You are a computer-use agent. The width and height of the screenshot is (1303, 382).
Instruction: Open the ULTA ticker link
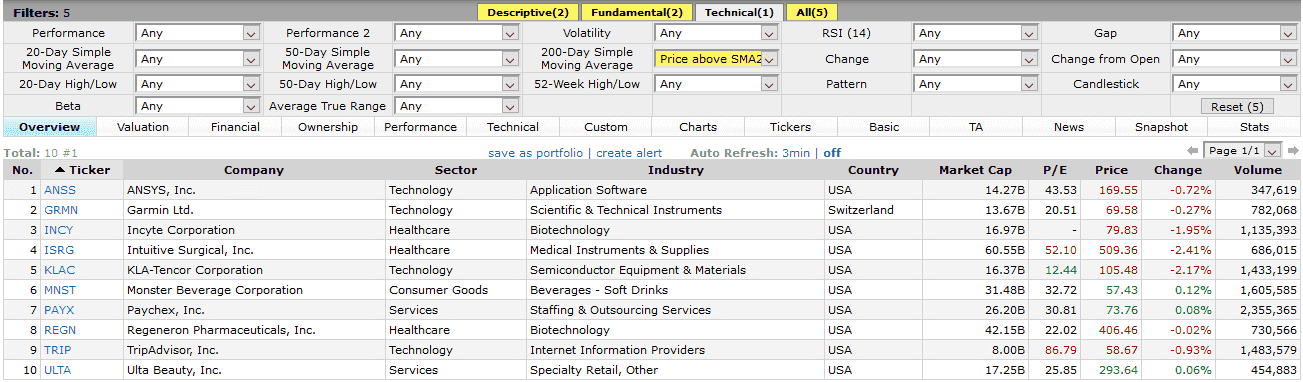pyautogui.click(x=58, y=370)
